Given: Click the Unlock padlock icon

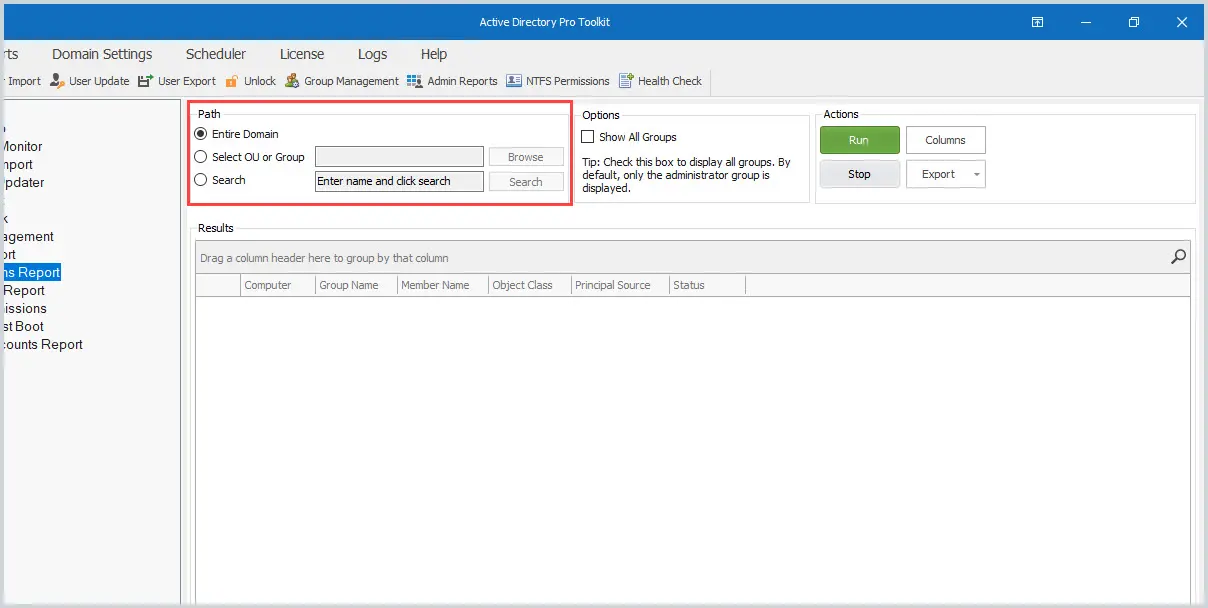Looking at the screenshot, I should point(232,81).
